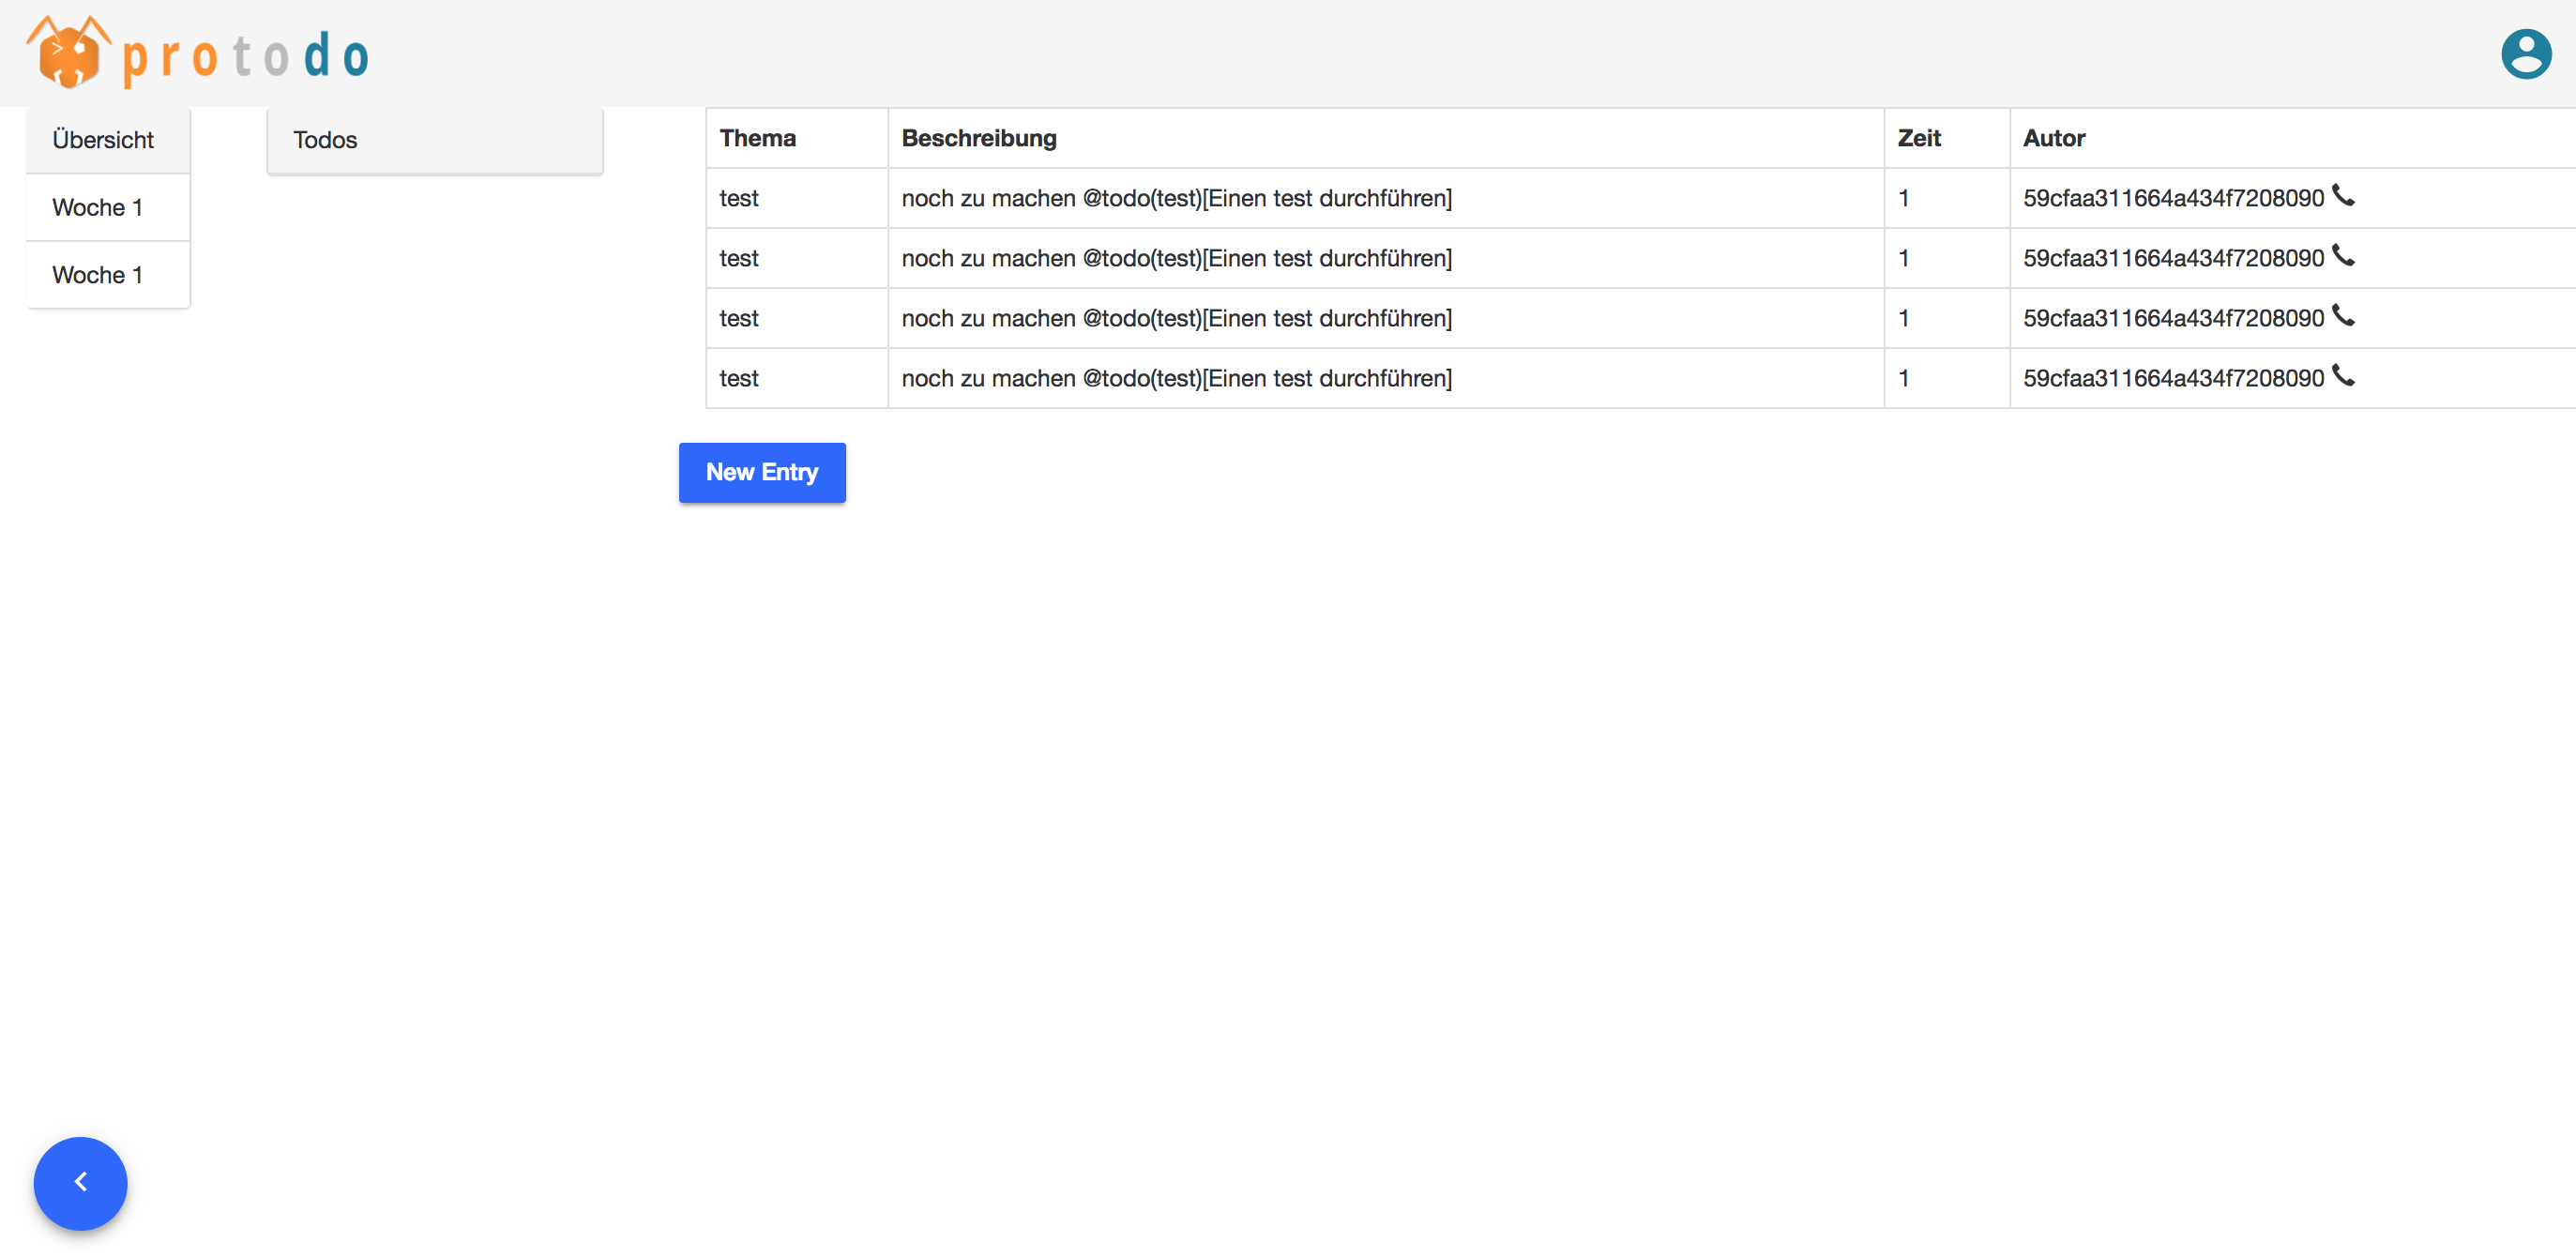
Task: Click phone icon in second table row
Action: pyautogui.click(x=2343, y=255)
